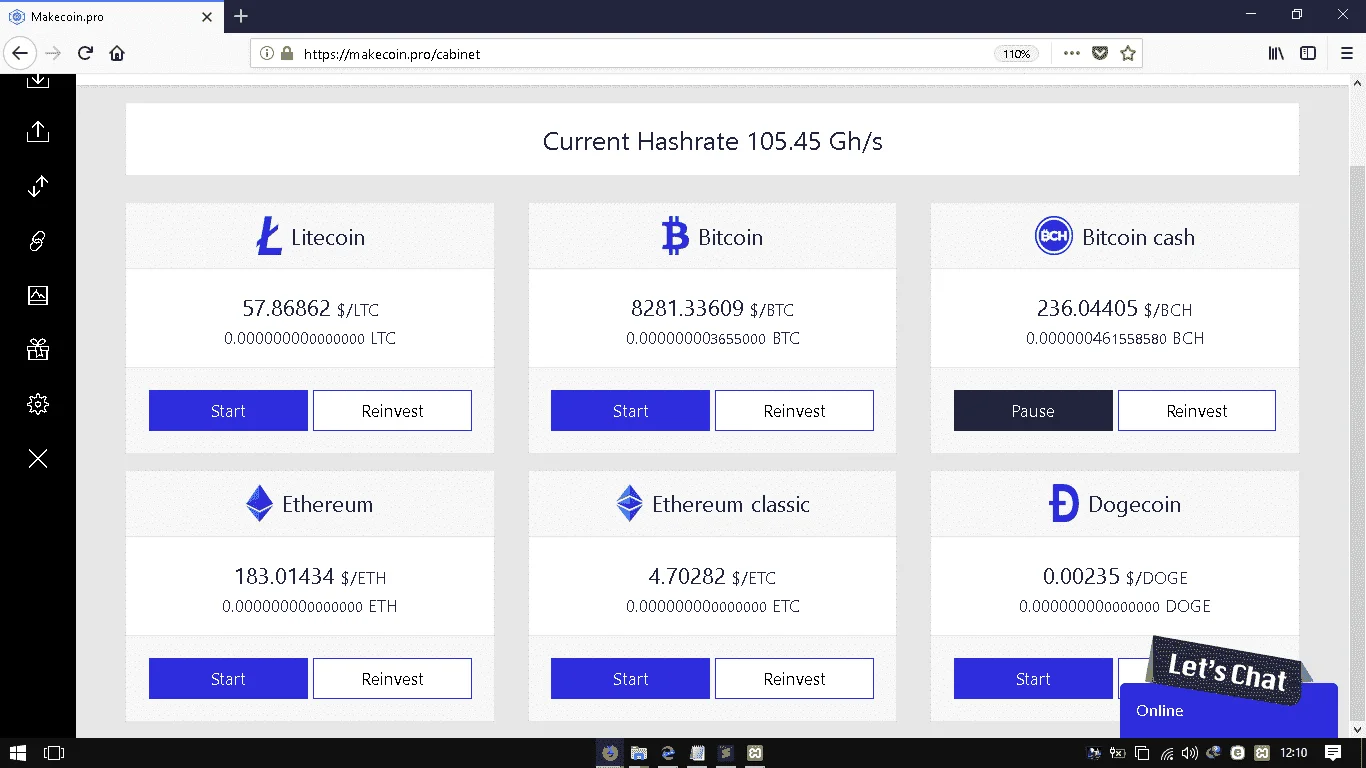Reinvest Ethereum earnings
Screen dimensions: 1366x768
click(x=392, y=679)
